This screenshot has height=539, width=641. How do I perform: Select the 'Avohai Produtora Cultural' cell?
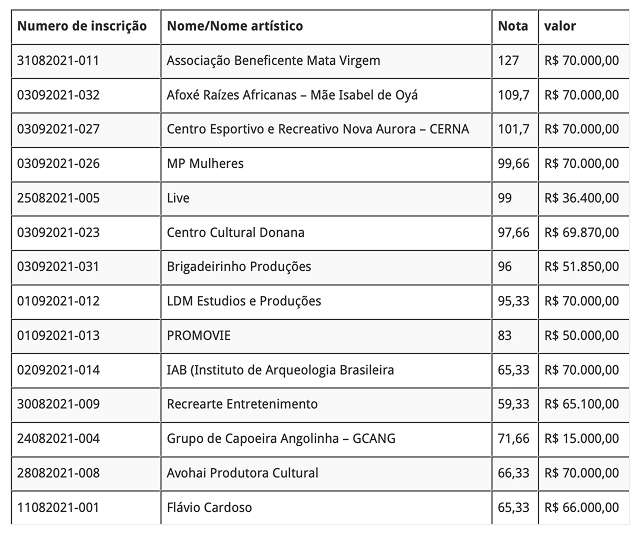coord(242,473)
